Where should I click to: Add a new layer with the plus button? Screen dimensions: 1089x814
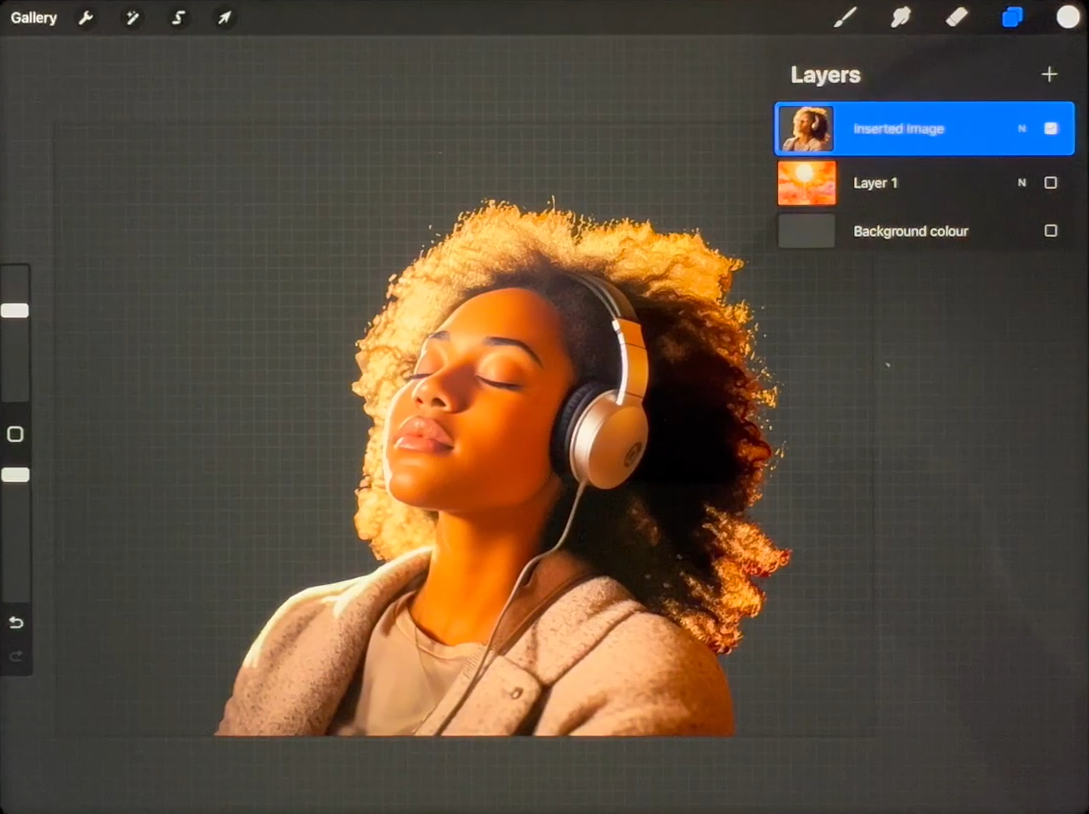click(1049, 74)
